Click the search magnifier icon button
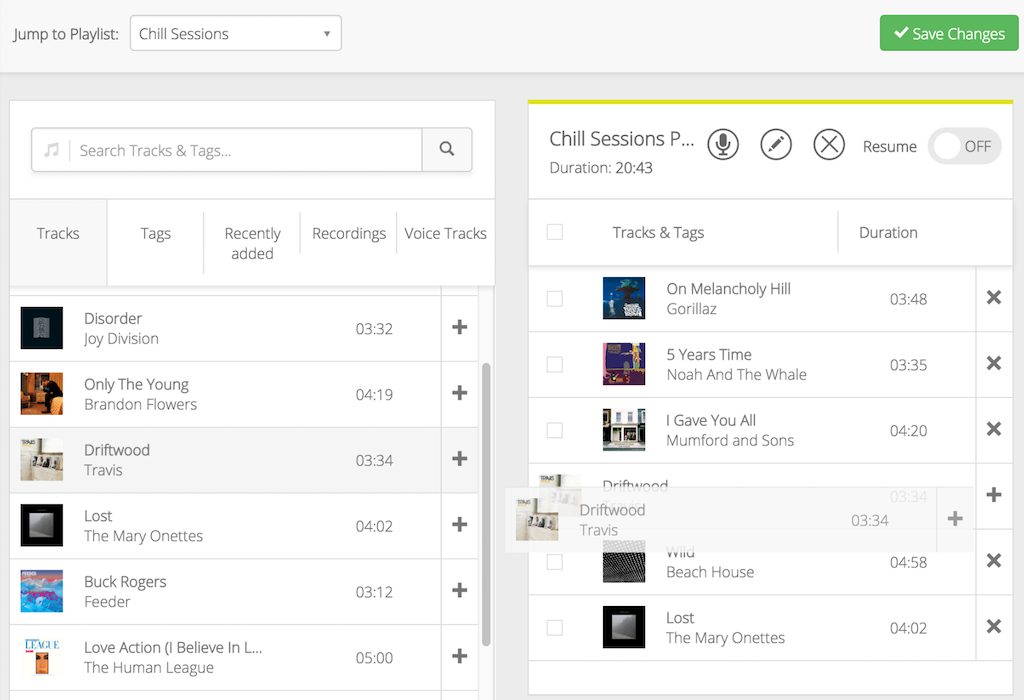 pos(447,150)
